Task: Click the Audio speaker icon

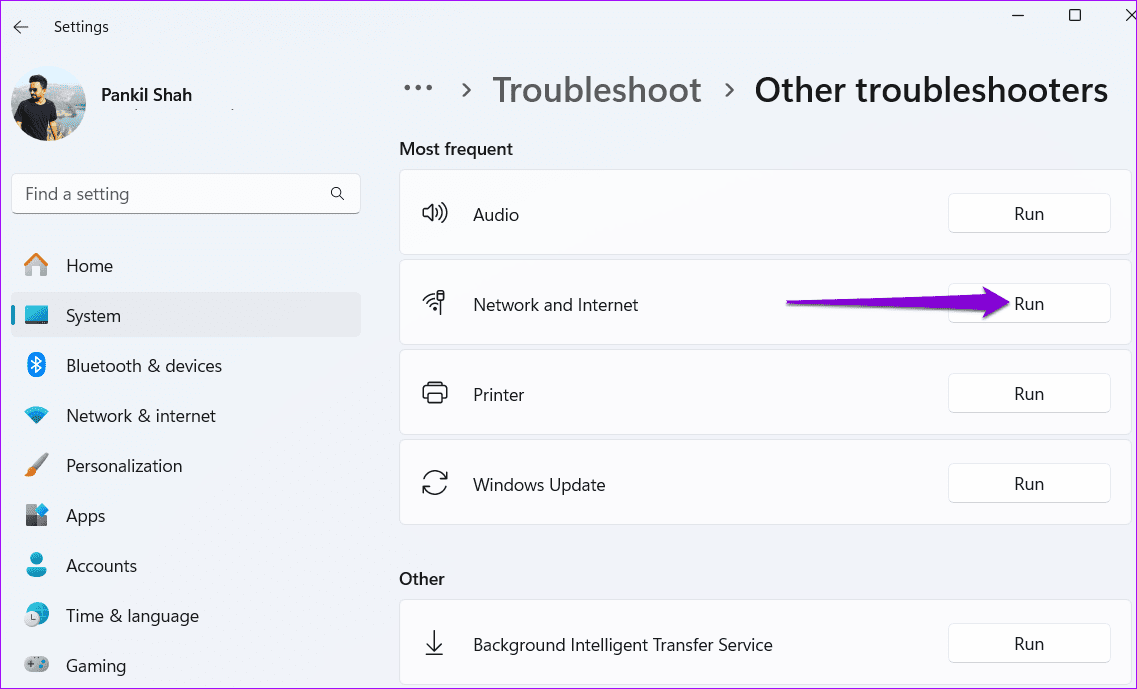Action: [434, 213]
